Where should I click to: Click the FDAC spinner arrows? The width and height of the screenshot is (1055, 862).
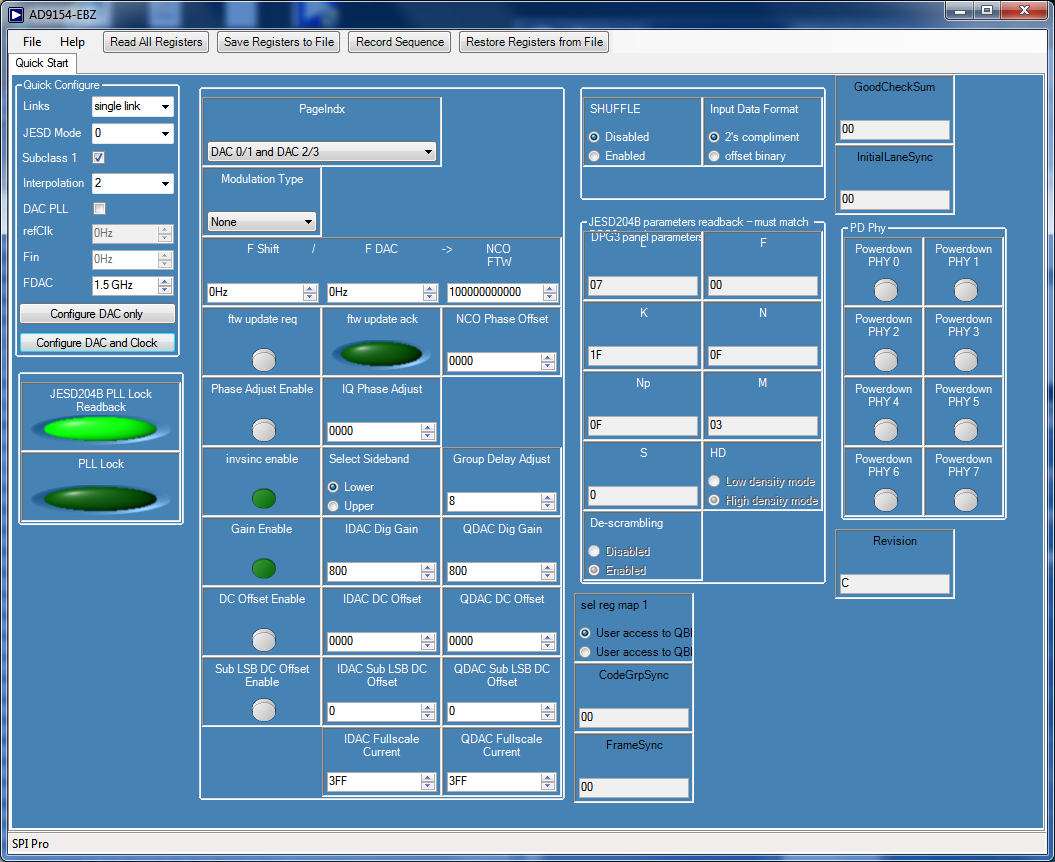click(165, 285)
